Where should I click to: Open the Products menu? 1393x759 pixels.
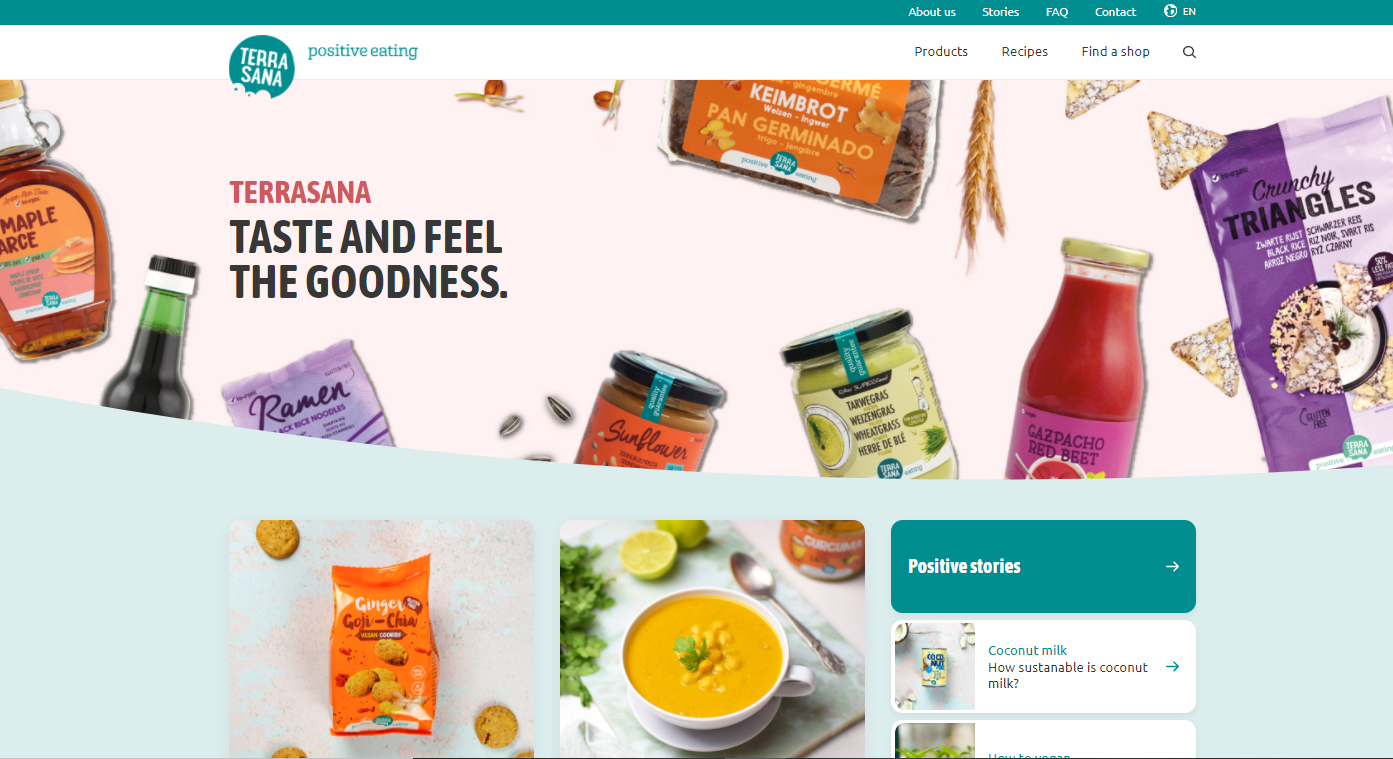[941, 52]
